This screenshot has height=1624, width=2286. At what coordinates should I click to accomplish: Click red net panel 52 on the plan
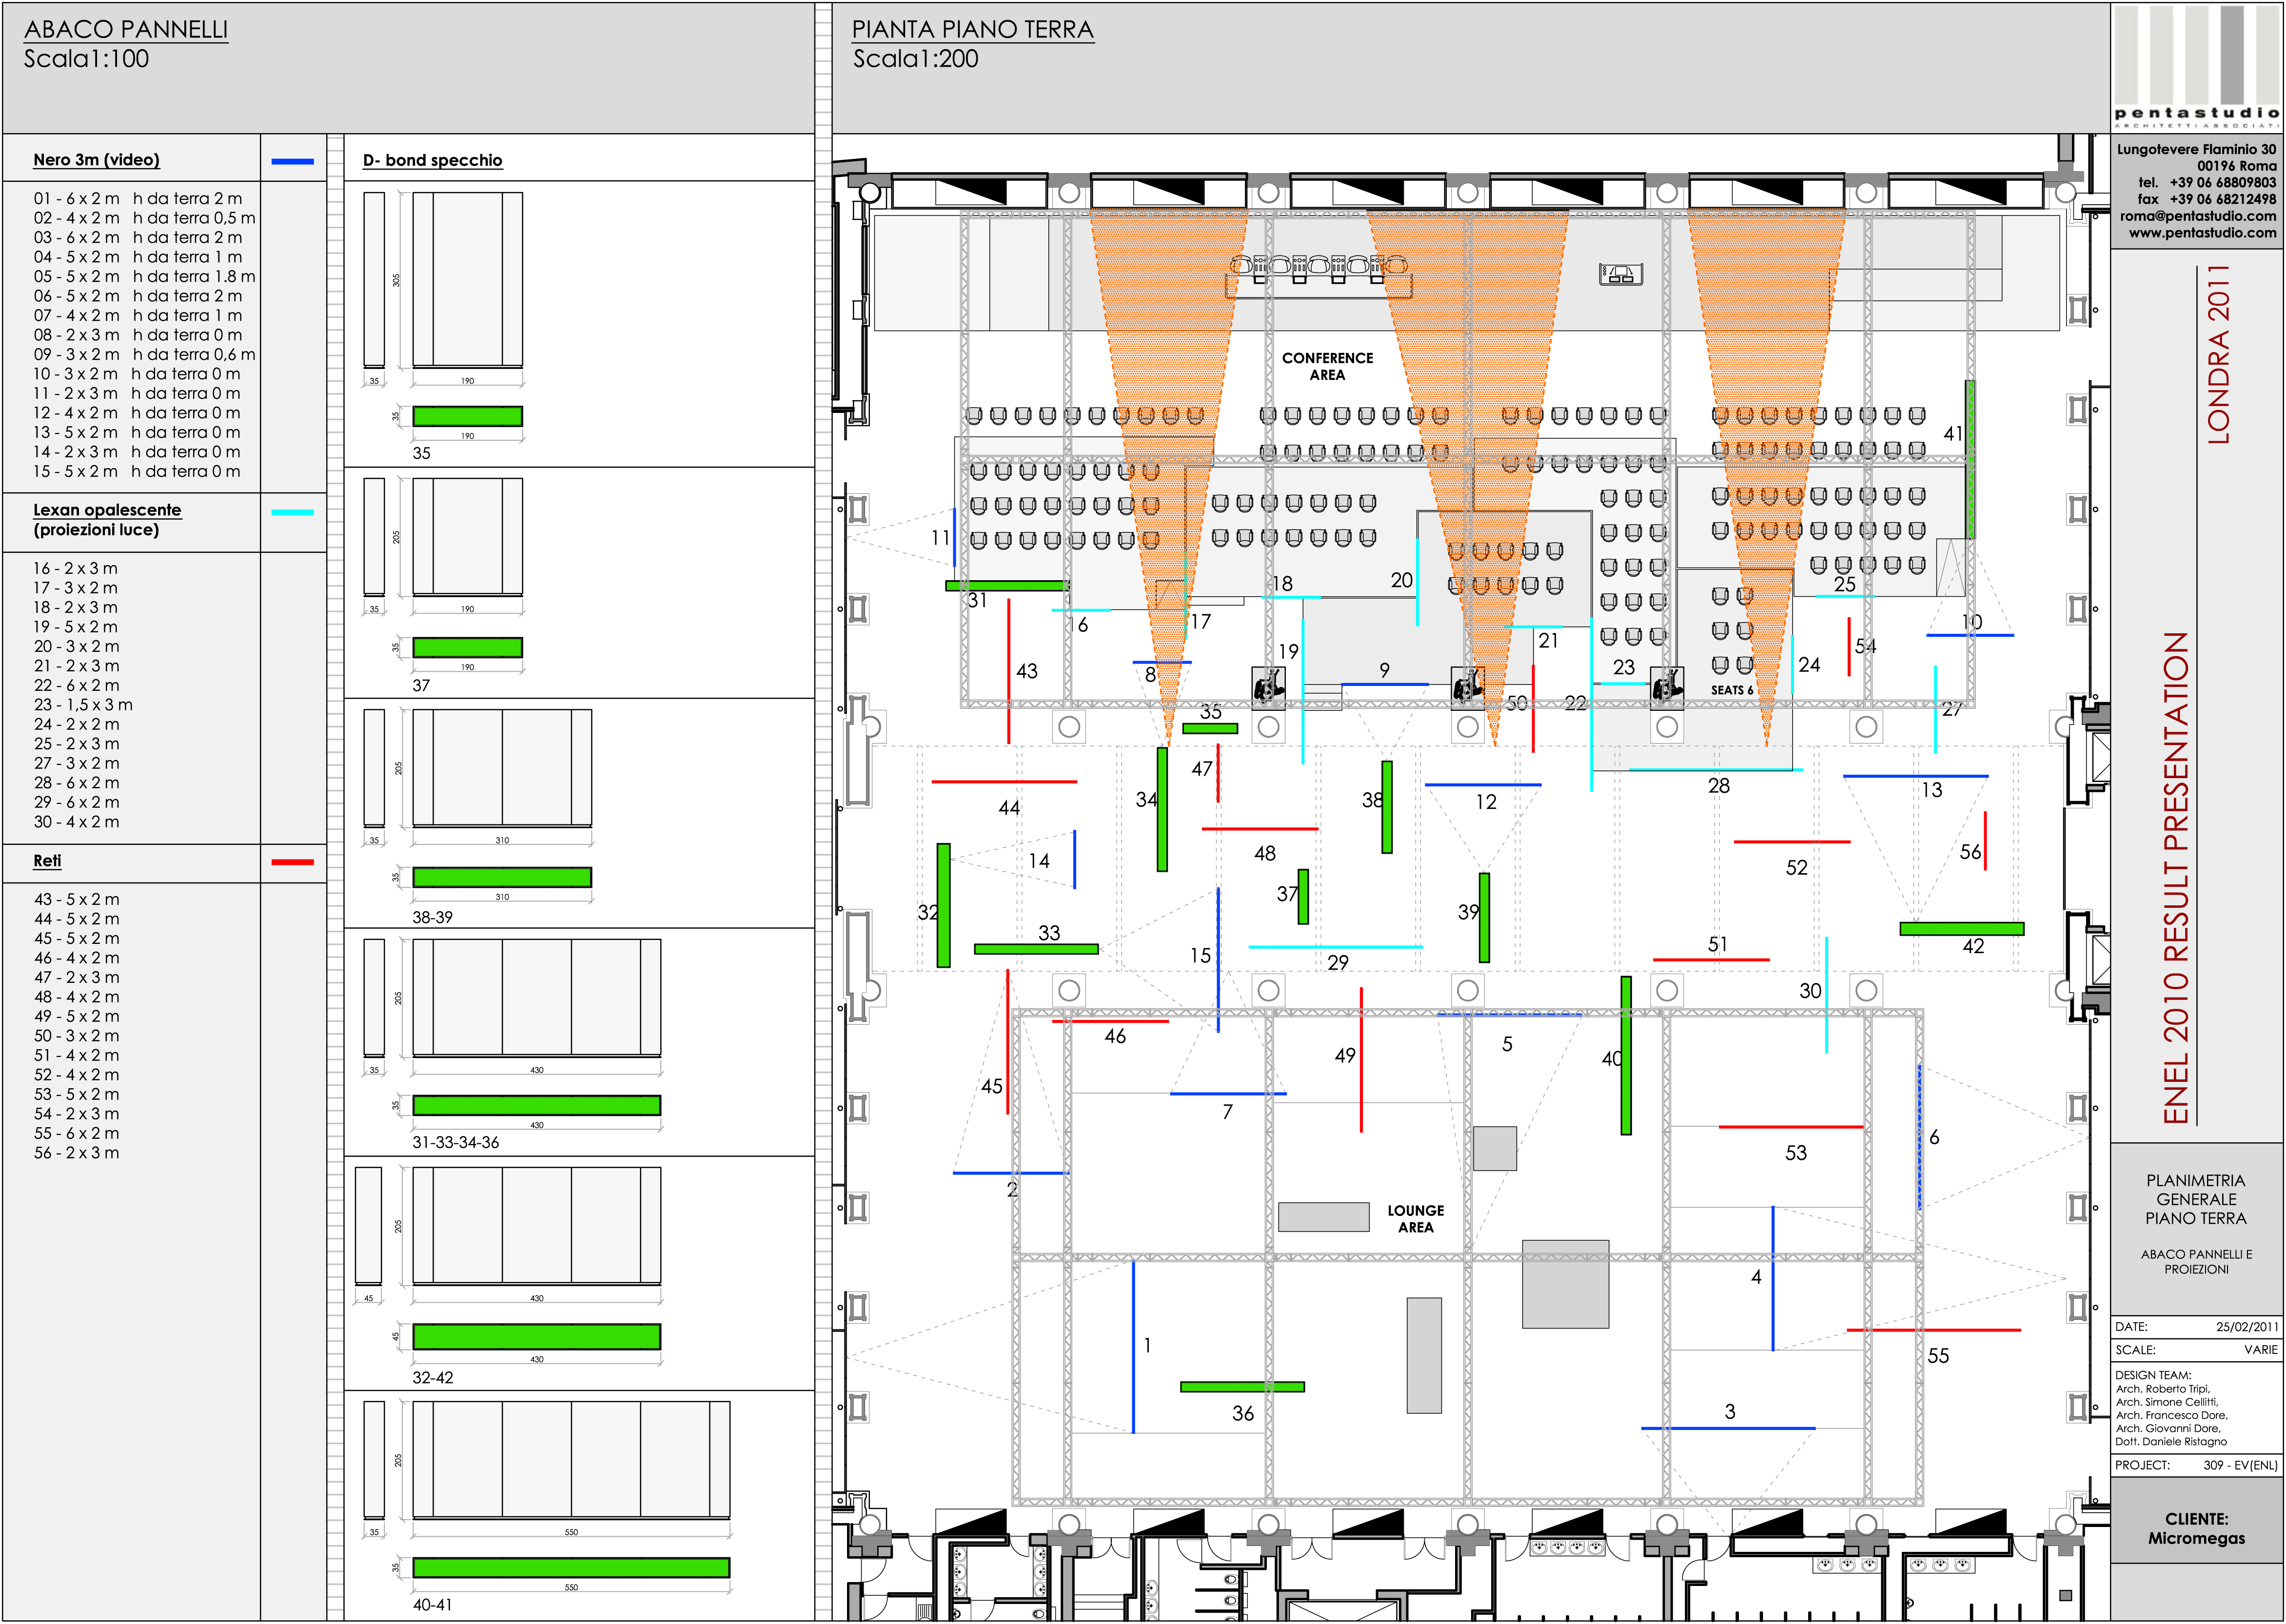(x=1791, y=842)
